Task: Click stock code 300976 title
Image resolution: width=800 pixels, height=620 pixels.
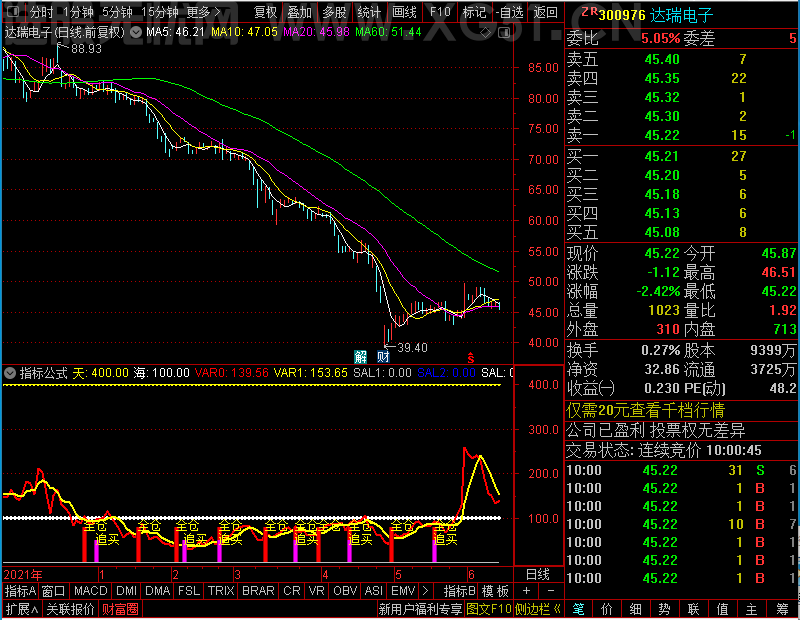Action: click(622, 15)
